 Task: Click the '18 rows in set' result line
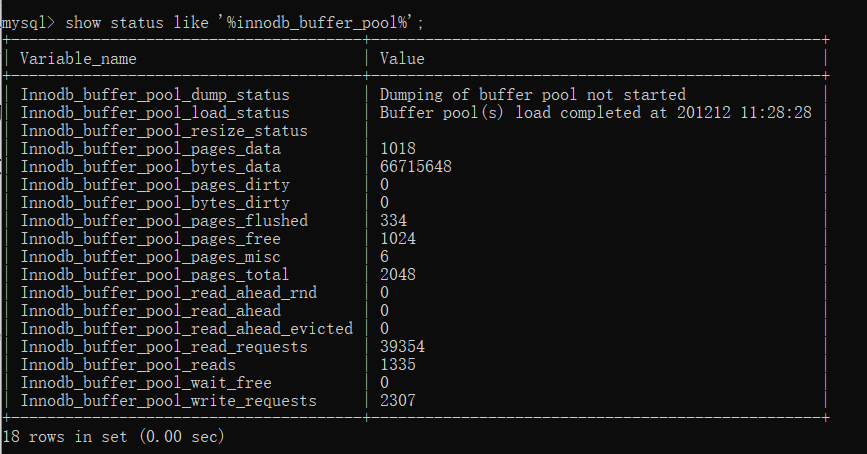pyautogui.click(x=113, y=437)
